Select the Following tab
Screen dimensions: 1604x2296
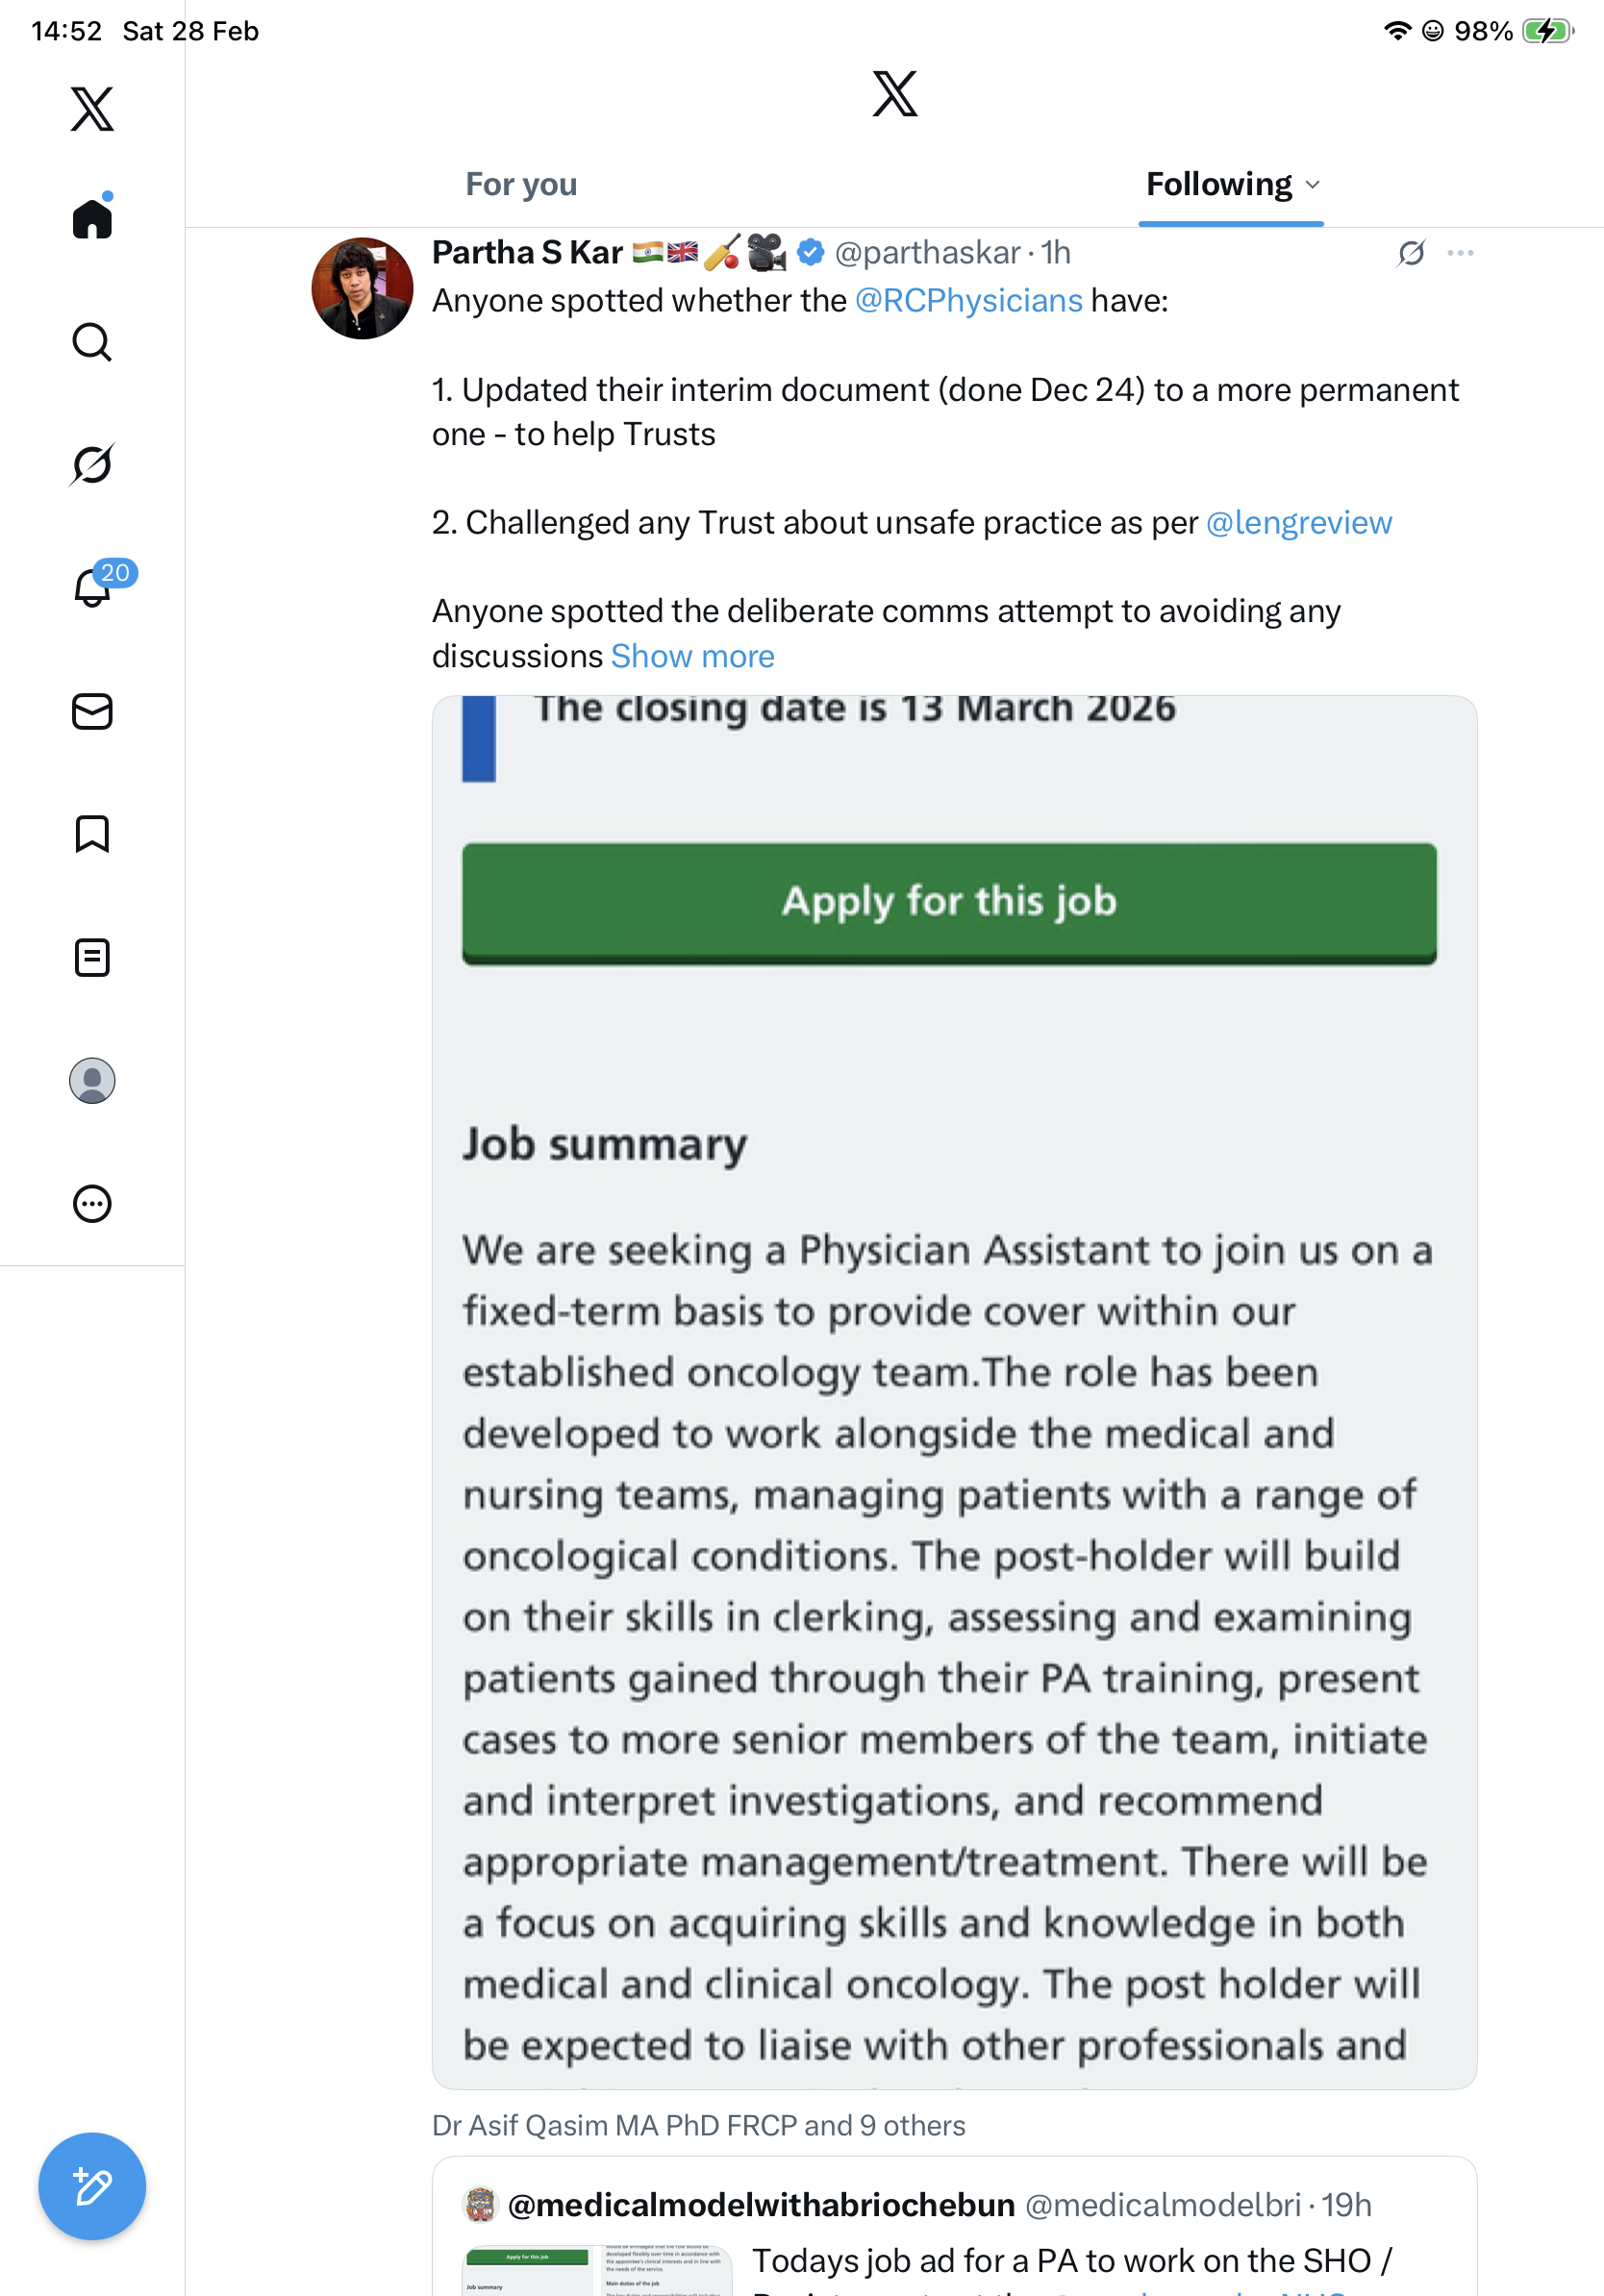(x=1218, y=185)
